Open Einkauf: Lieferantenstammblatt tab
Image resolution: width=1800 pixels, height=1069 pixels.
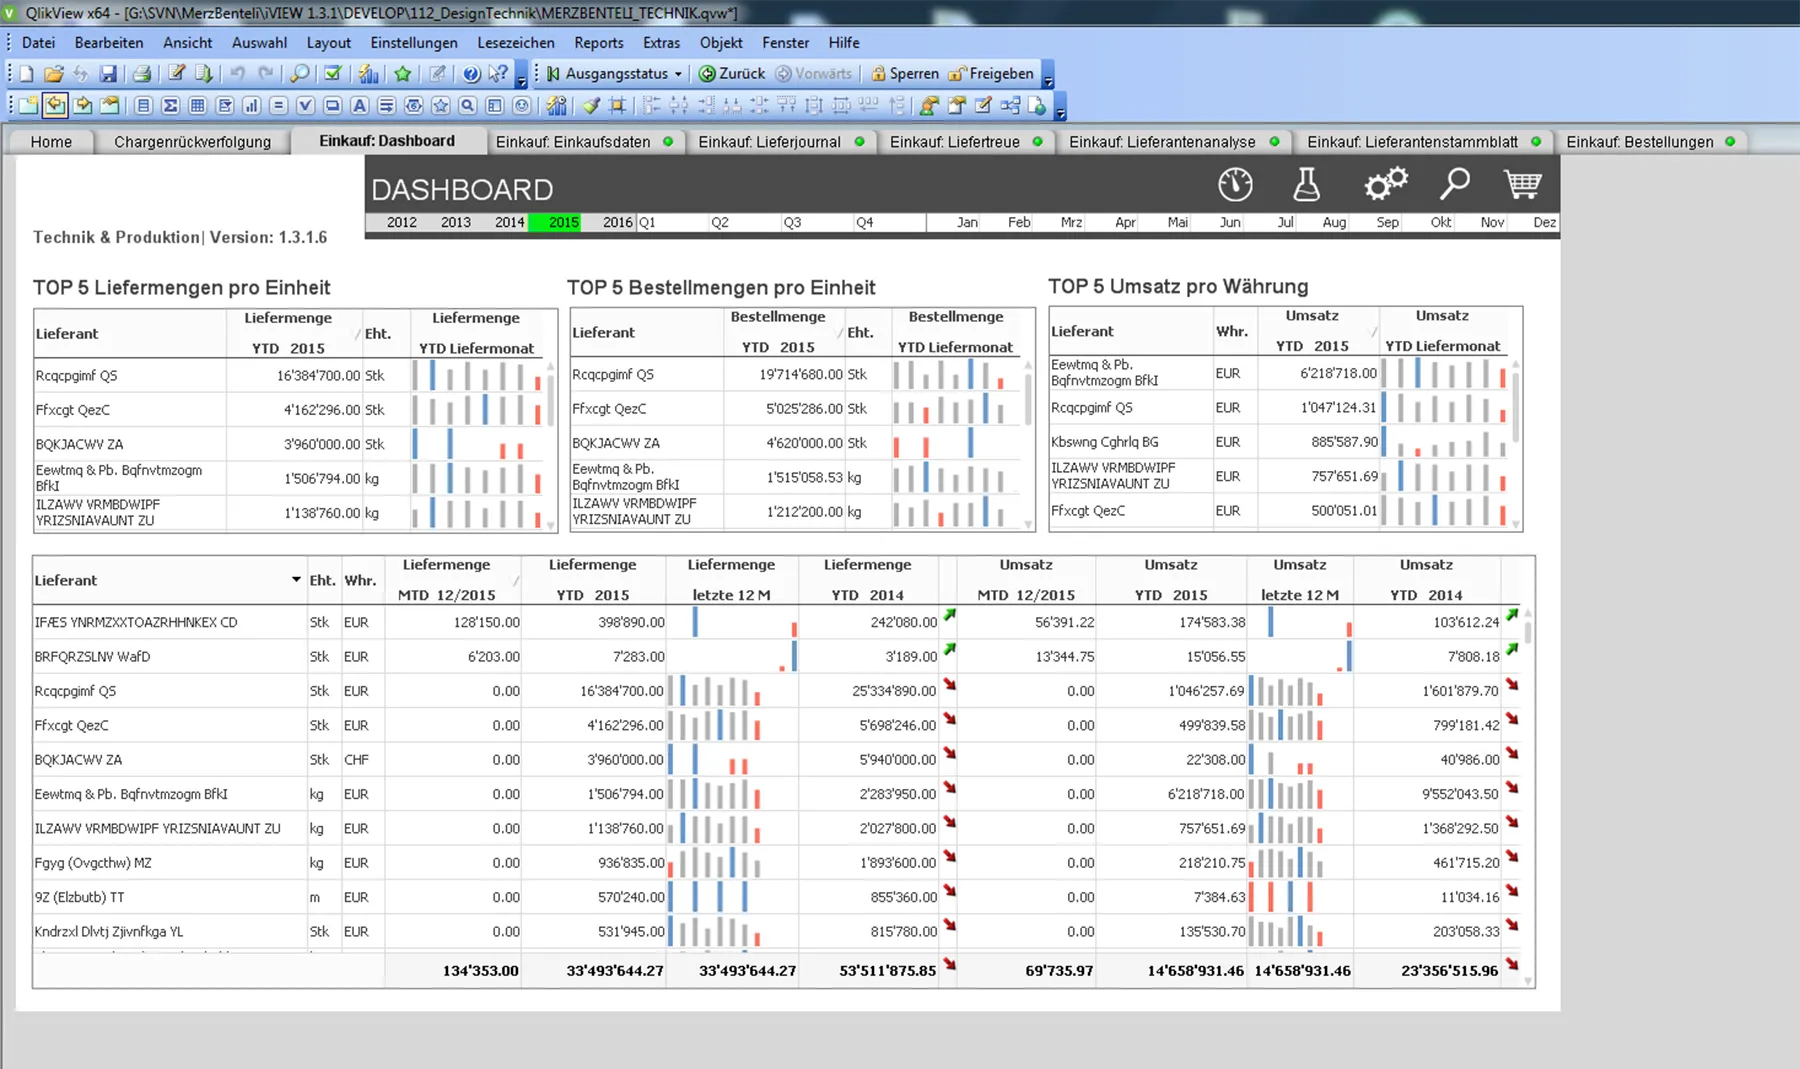click(1423, 142)
